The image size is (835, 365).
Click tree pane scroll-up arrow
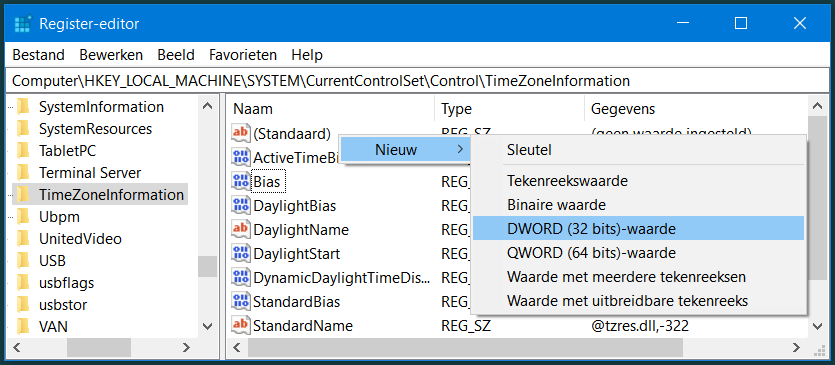(207, 106)
